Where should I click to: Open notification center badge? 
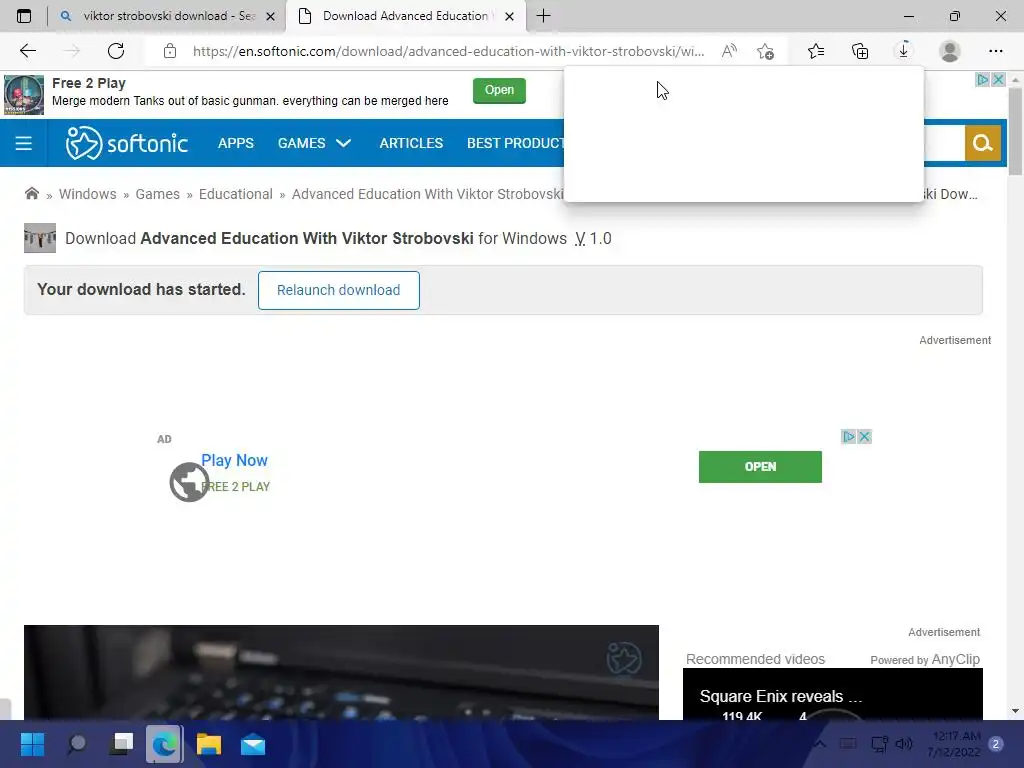(x=995, y=744)
